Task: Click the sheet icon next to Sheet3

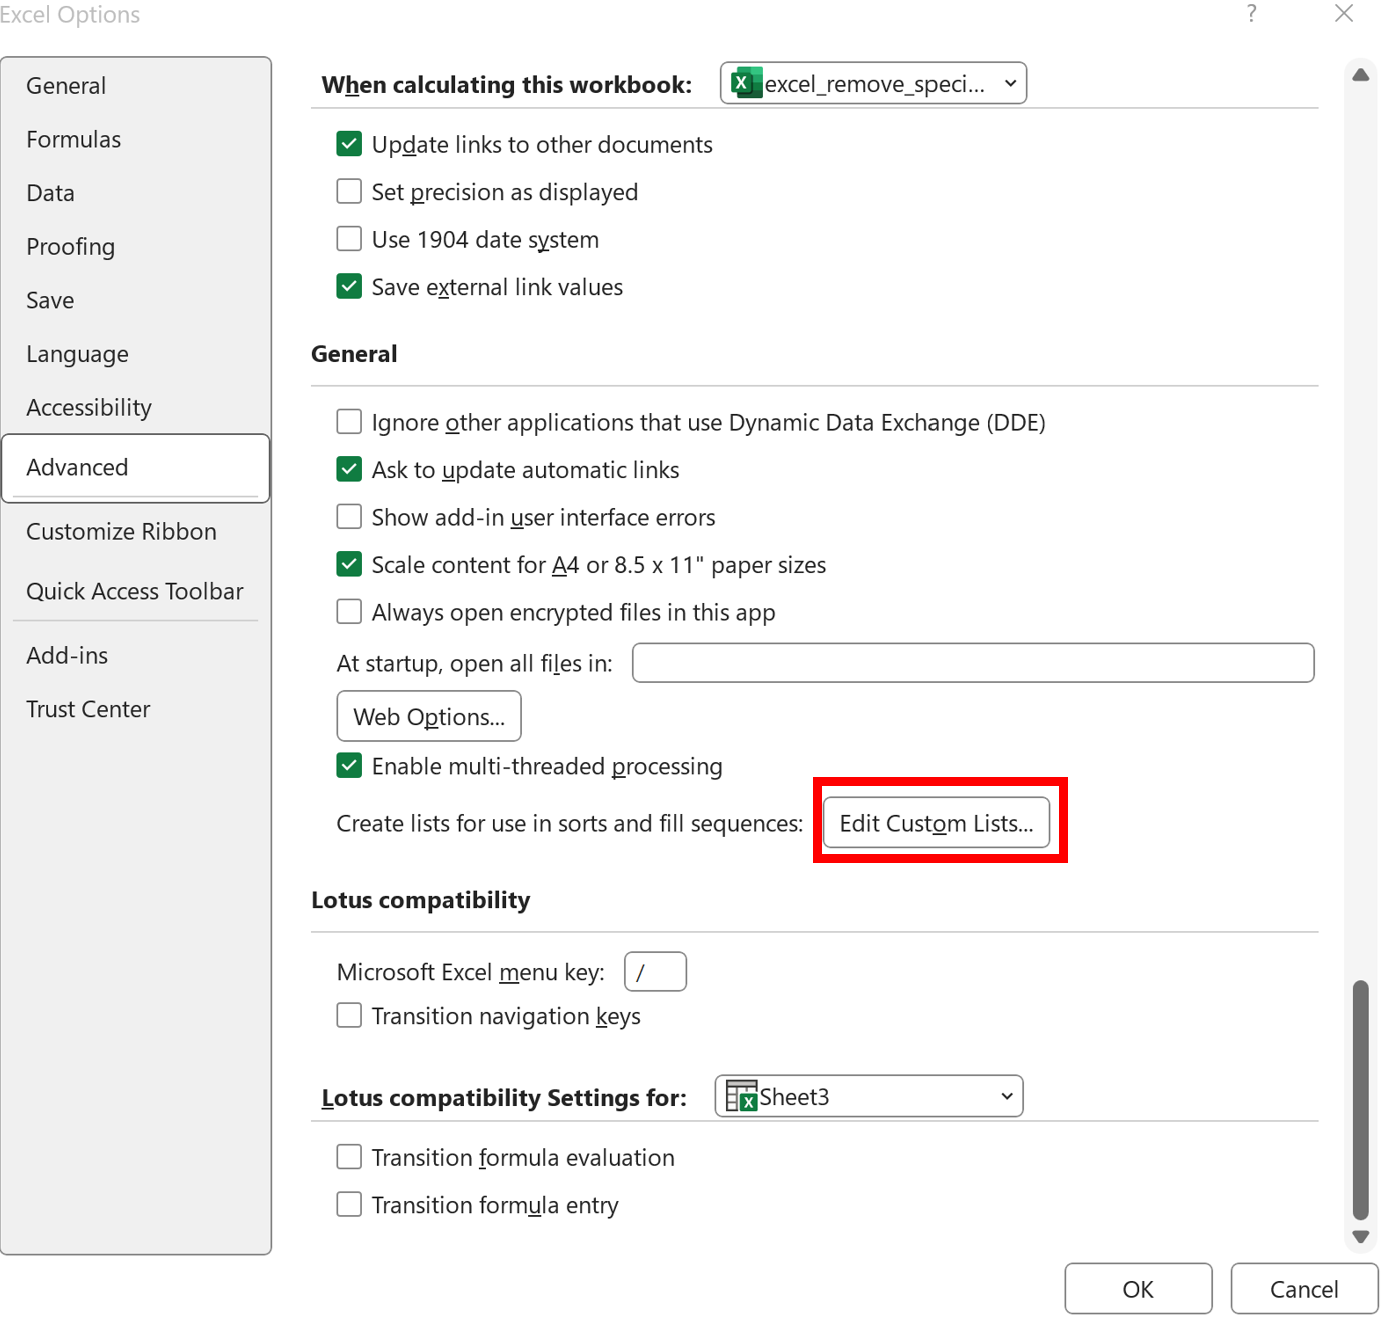Action: tap(741, 1096)
